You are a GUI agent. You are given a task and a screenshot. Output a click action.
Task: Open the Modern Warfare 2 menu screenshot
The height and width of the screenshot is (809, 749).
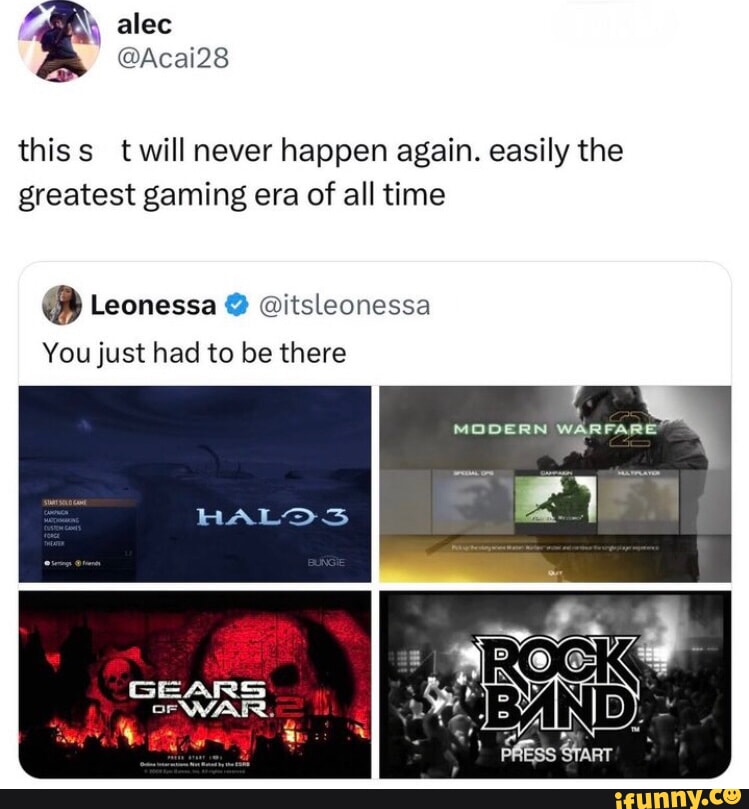click(x=555, y=484)
